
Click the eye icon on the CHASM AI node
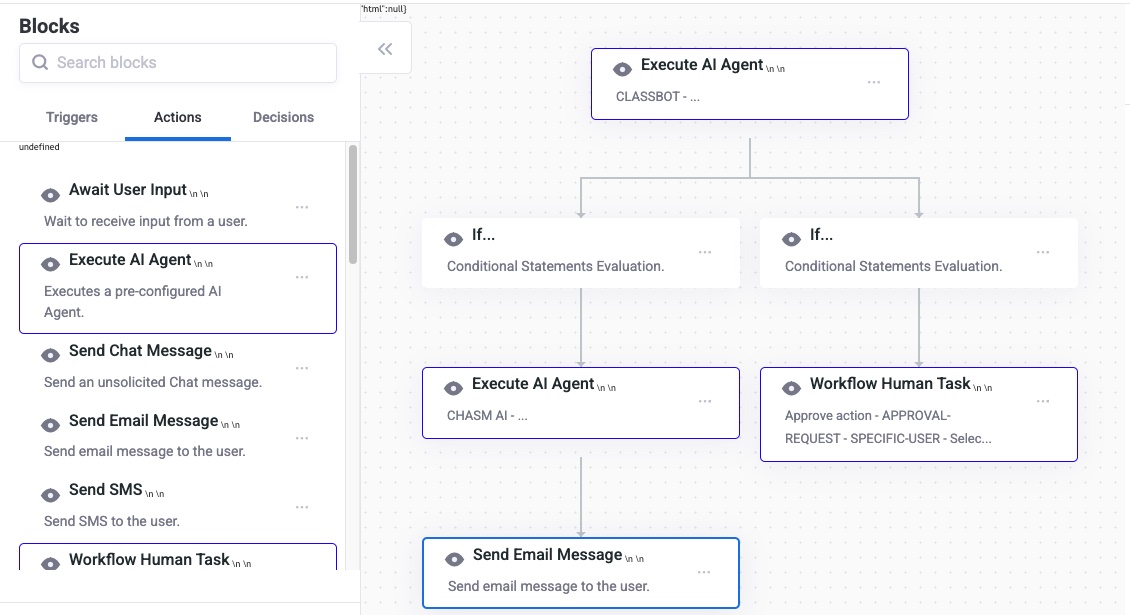click(453, 389)
